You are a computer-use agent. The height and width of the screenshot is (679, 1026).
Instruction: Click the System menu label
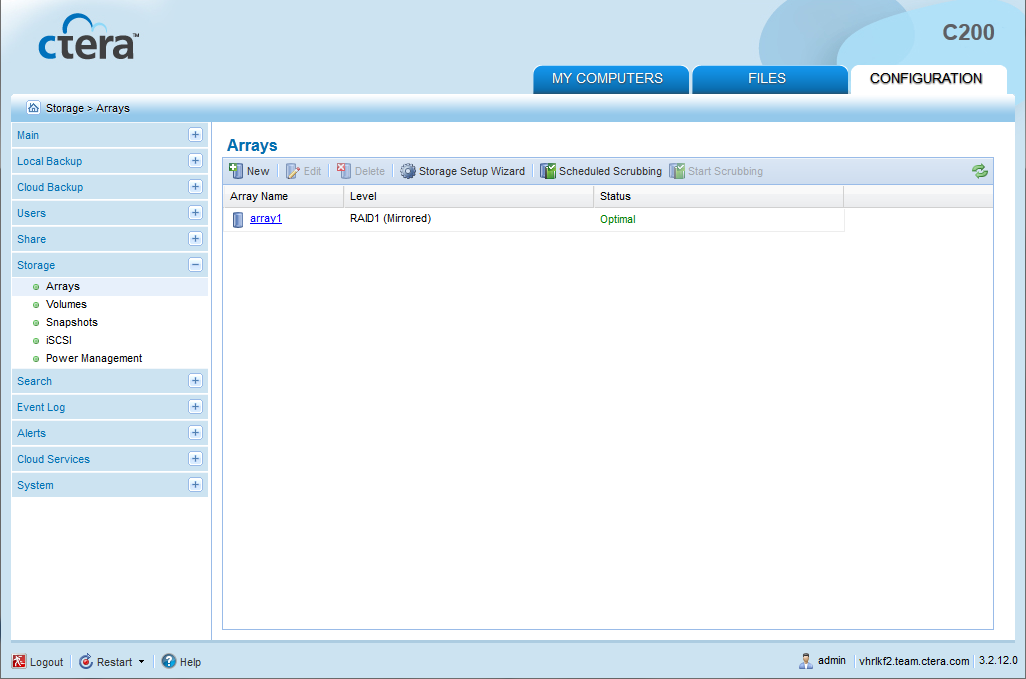[x=35, y=485]
